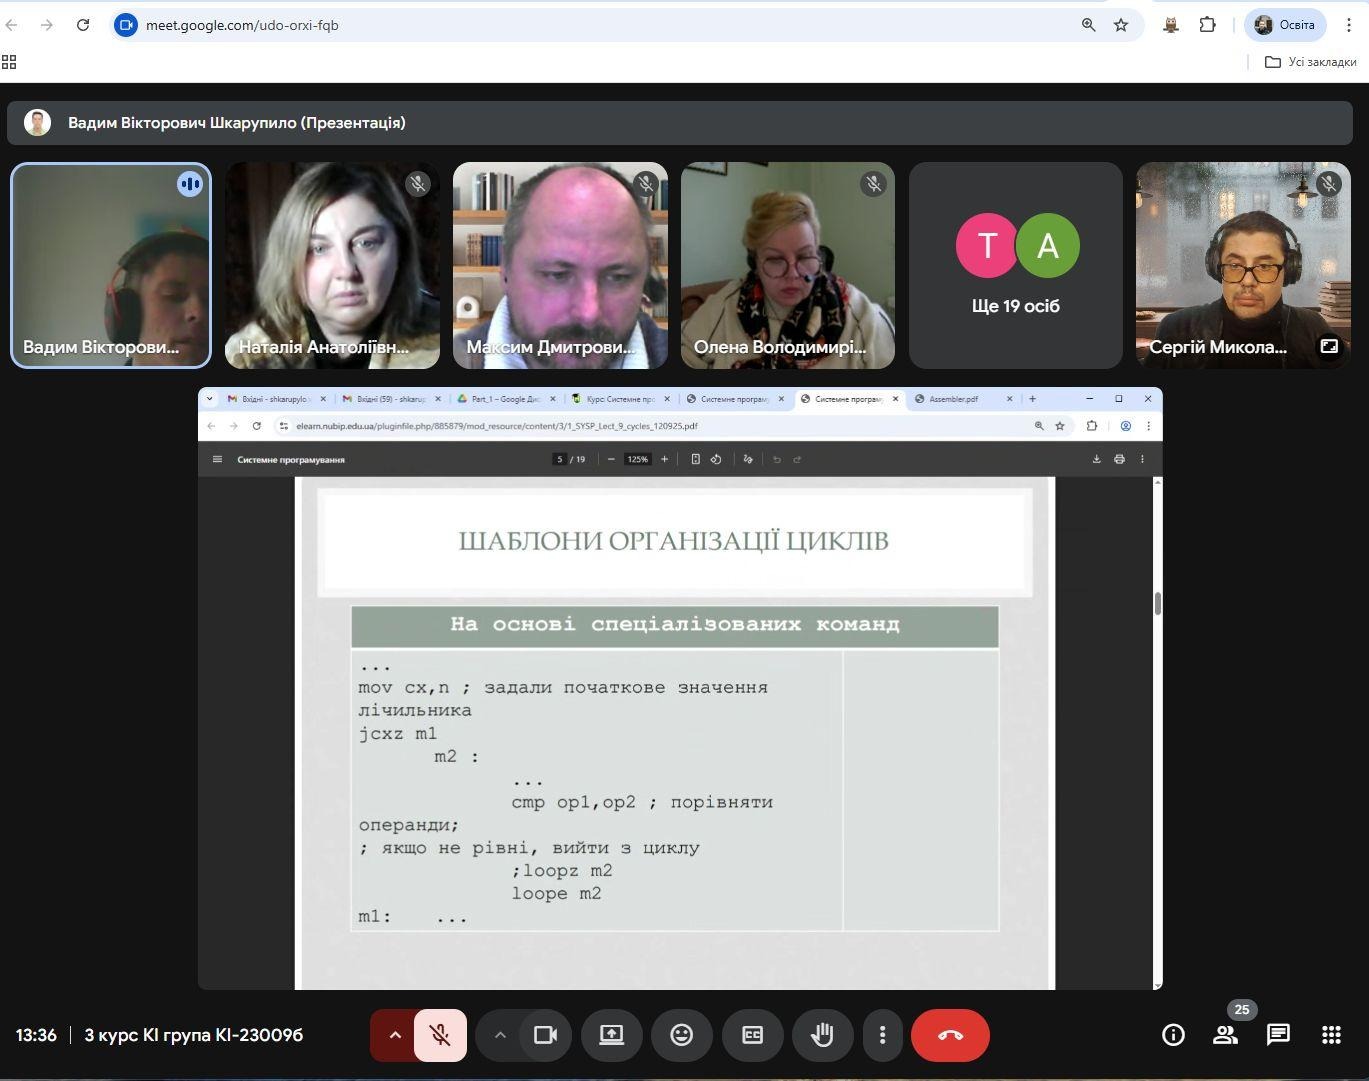
Task: Select Наталія Анатоліївна's video tile
Action: (x=332, y=265)
